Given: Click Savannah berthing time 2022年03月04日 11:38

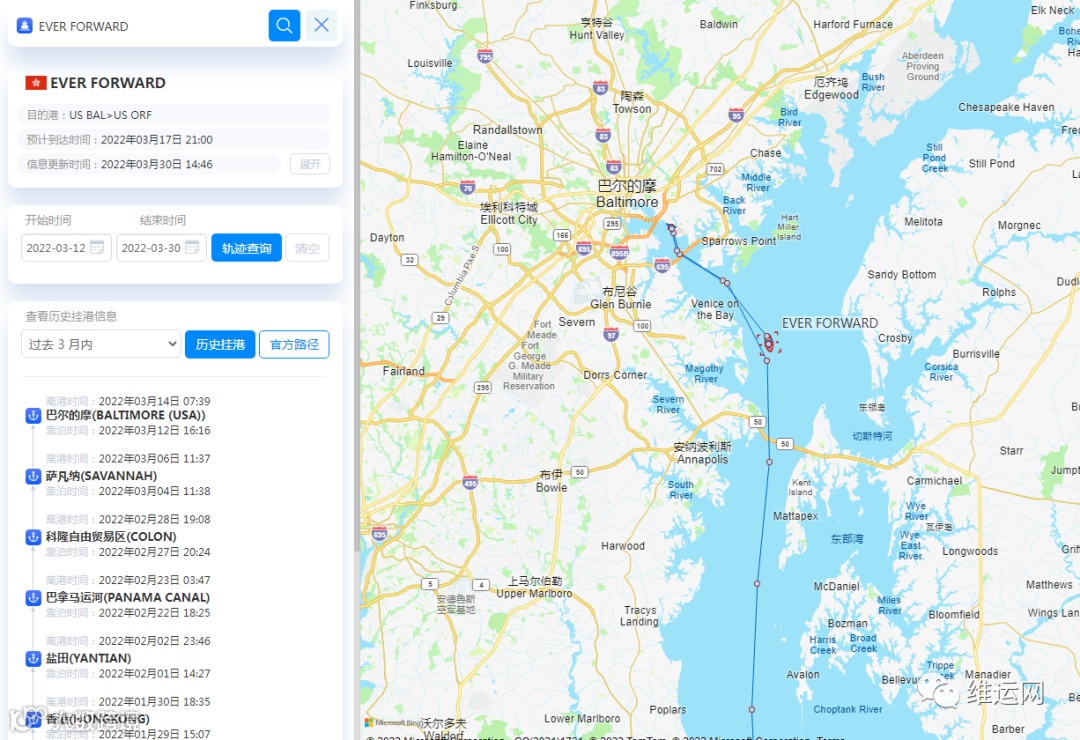Looking at the screenshot, I should click(x=154, y=491).
